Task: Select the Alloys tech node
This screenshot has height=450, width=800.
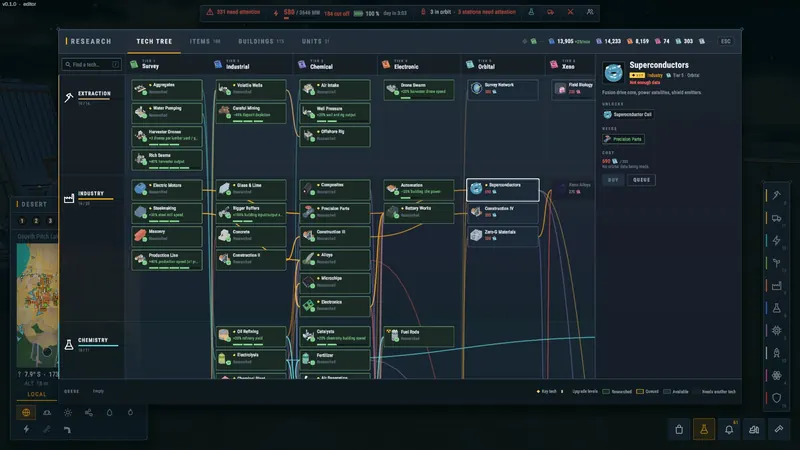Action: 335,259
